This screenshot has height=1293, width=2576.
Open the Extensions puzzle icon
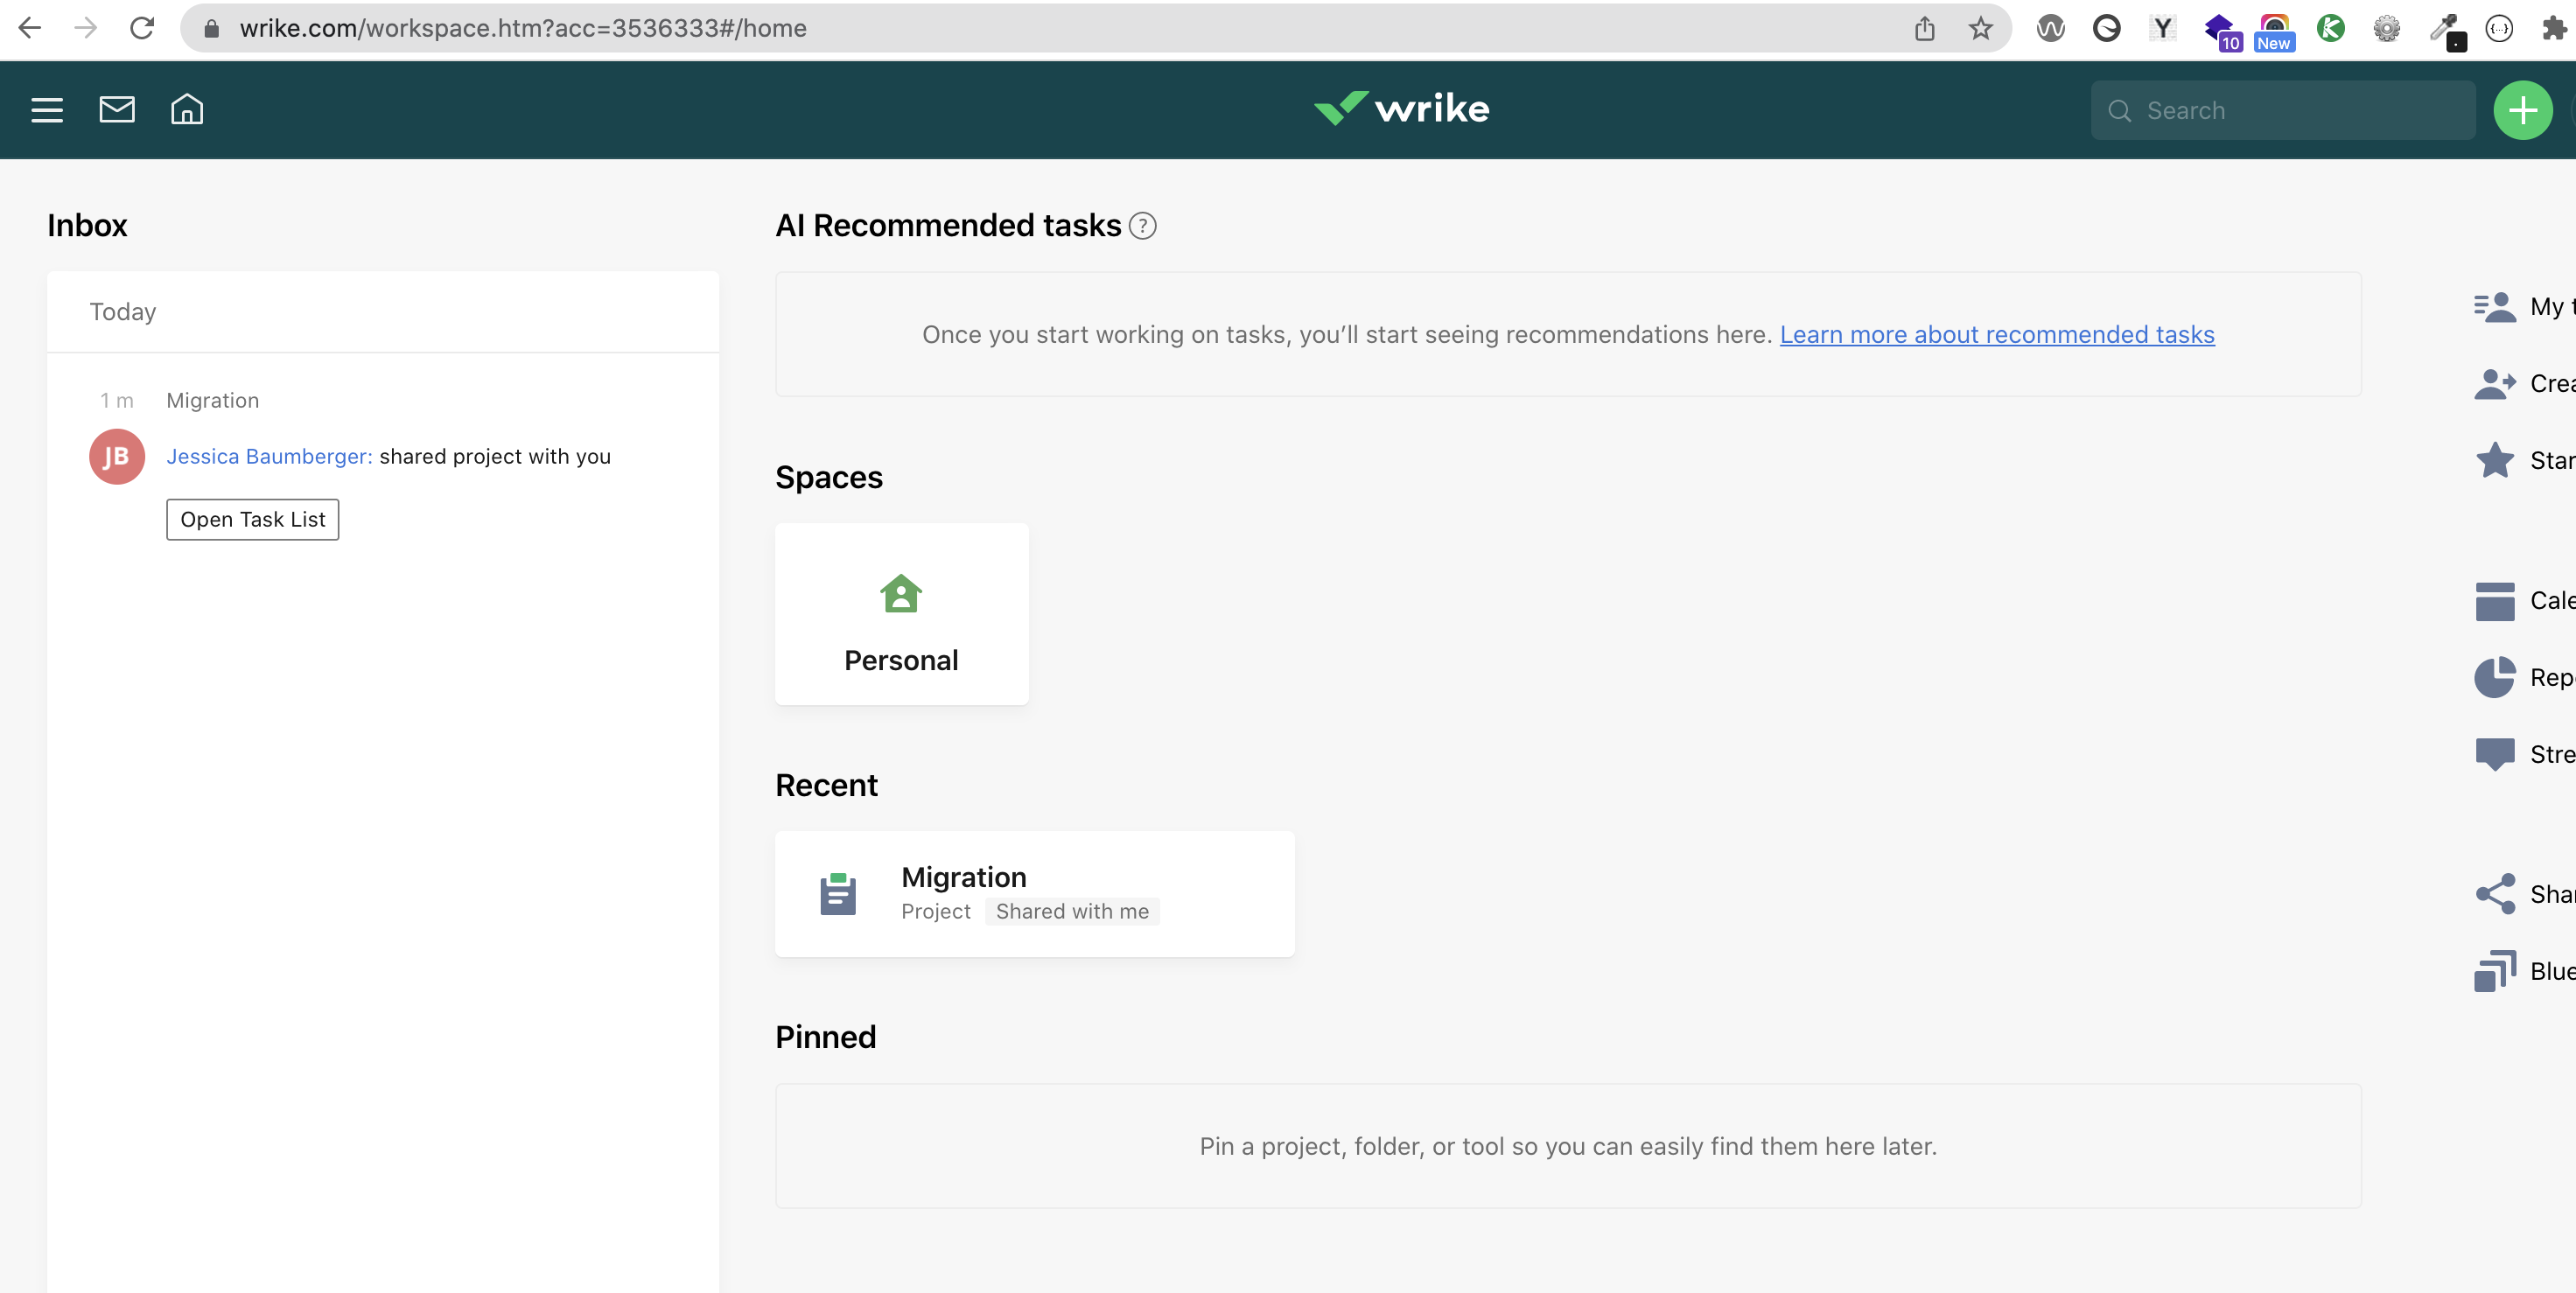point(2555,28)
